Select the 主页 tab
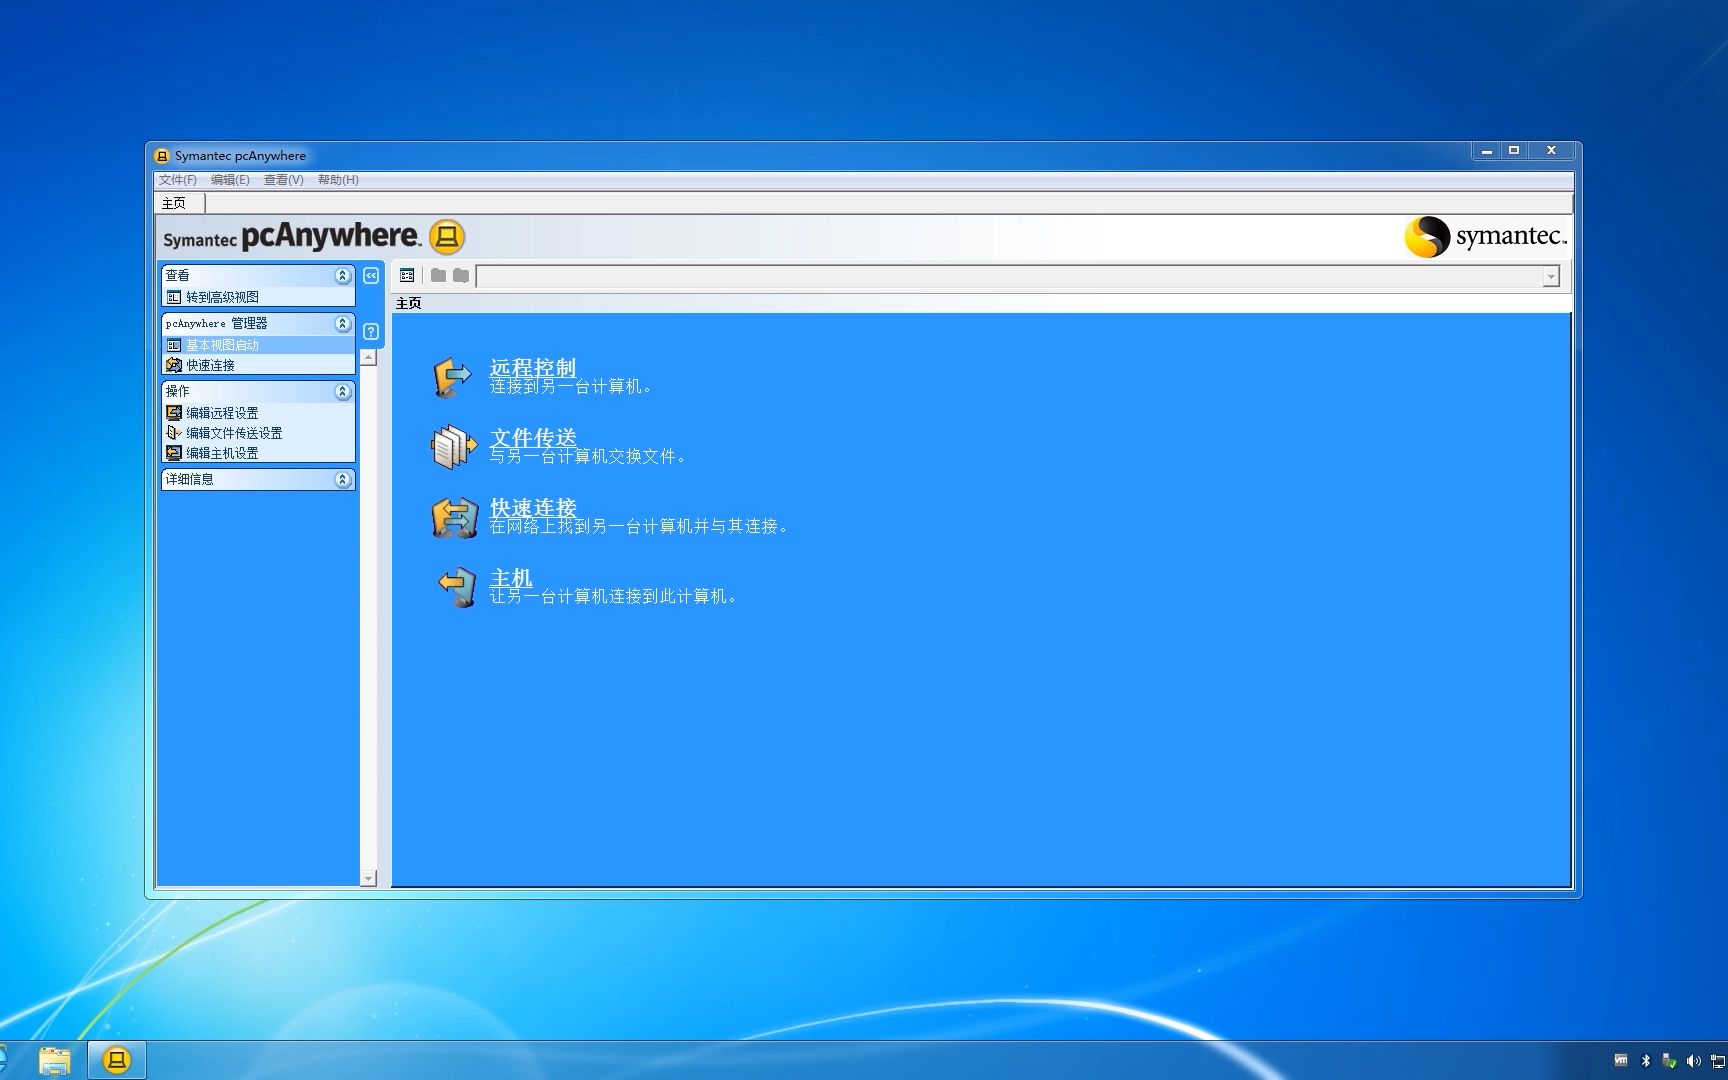The height and width of the screenshot is (1080, 1728). tap(181, 203)
